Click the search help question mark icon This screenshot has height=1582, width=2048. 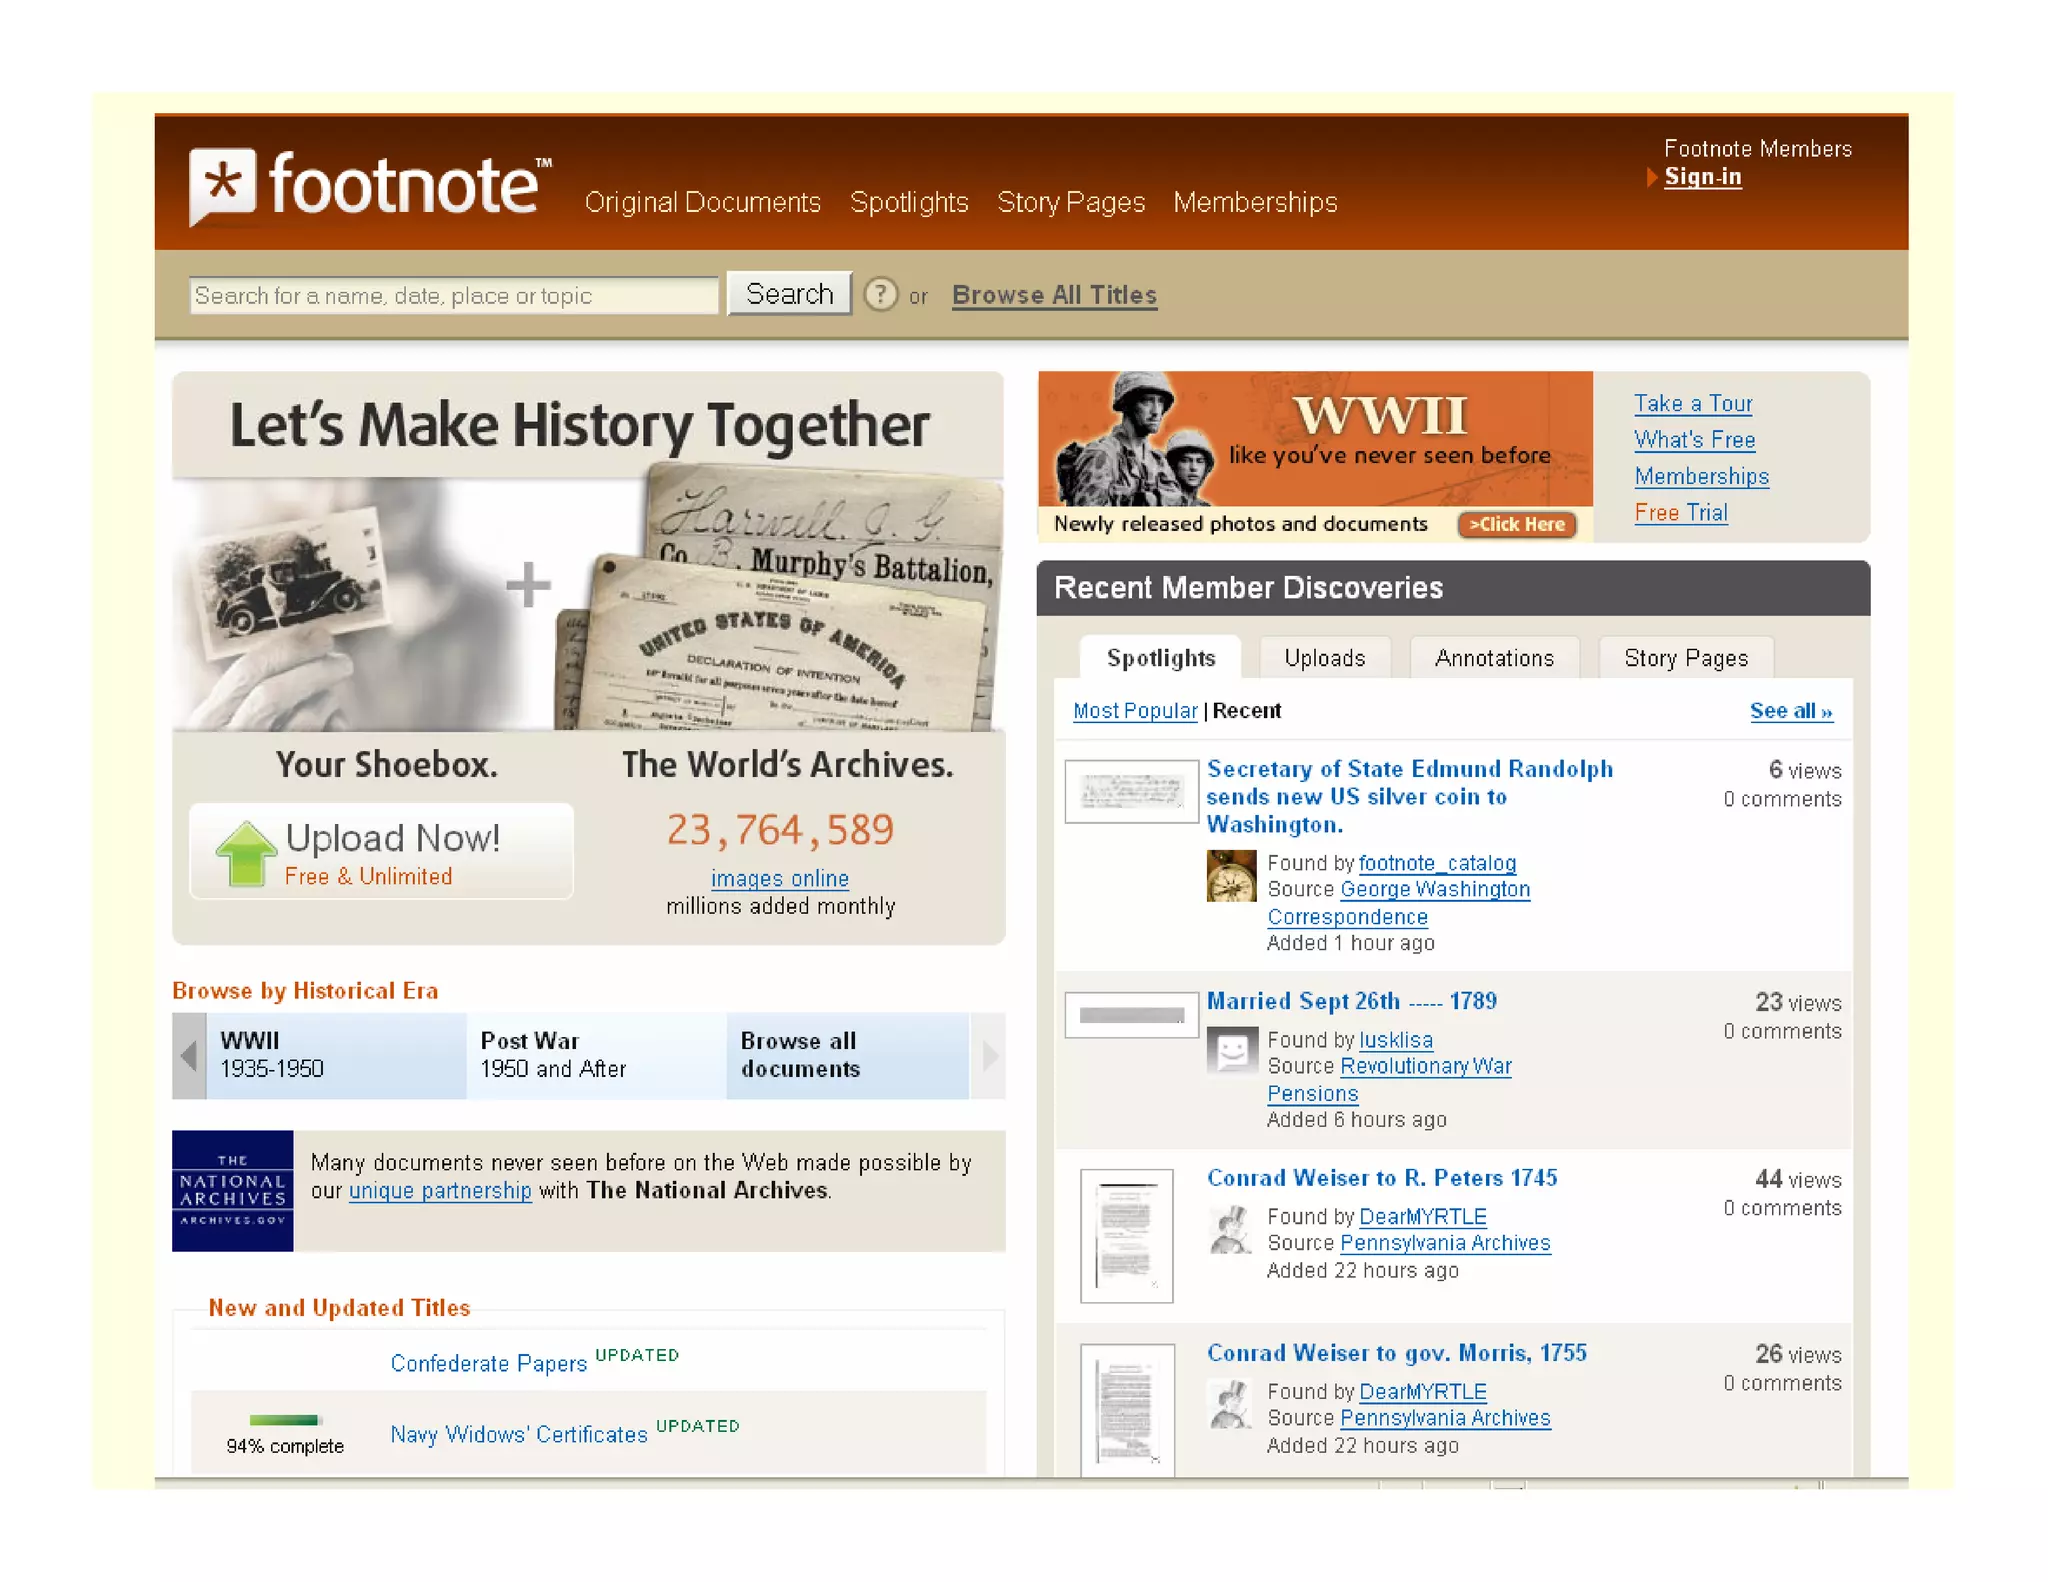click(x=880, y=295)
